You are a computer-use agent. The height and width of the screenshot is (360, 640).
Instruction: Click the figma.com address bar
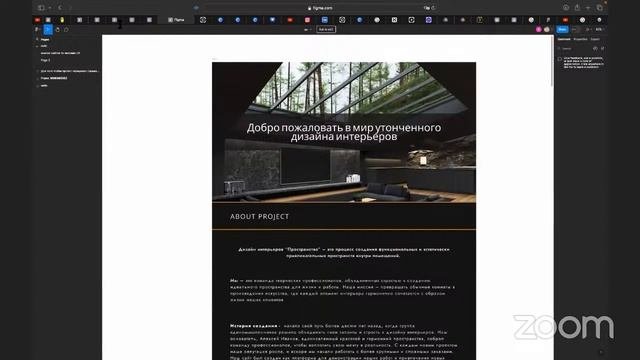[x=320, y=8]
